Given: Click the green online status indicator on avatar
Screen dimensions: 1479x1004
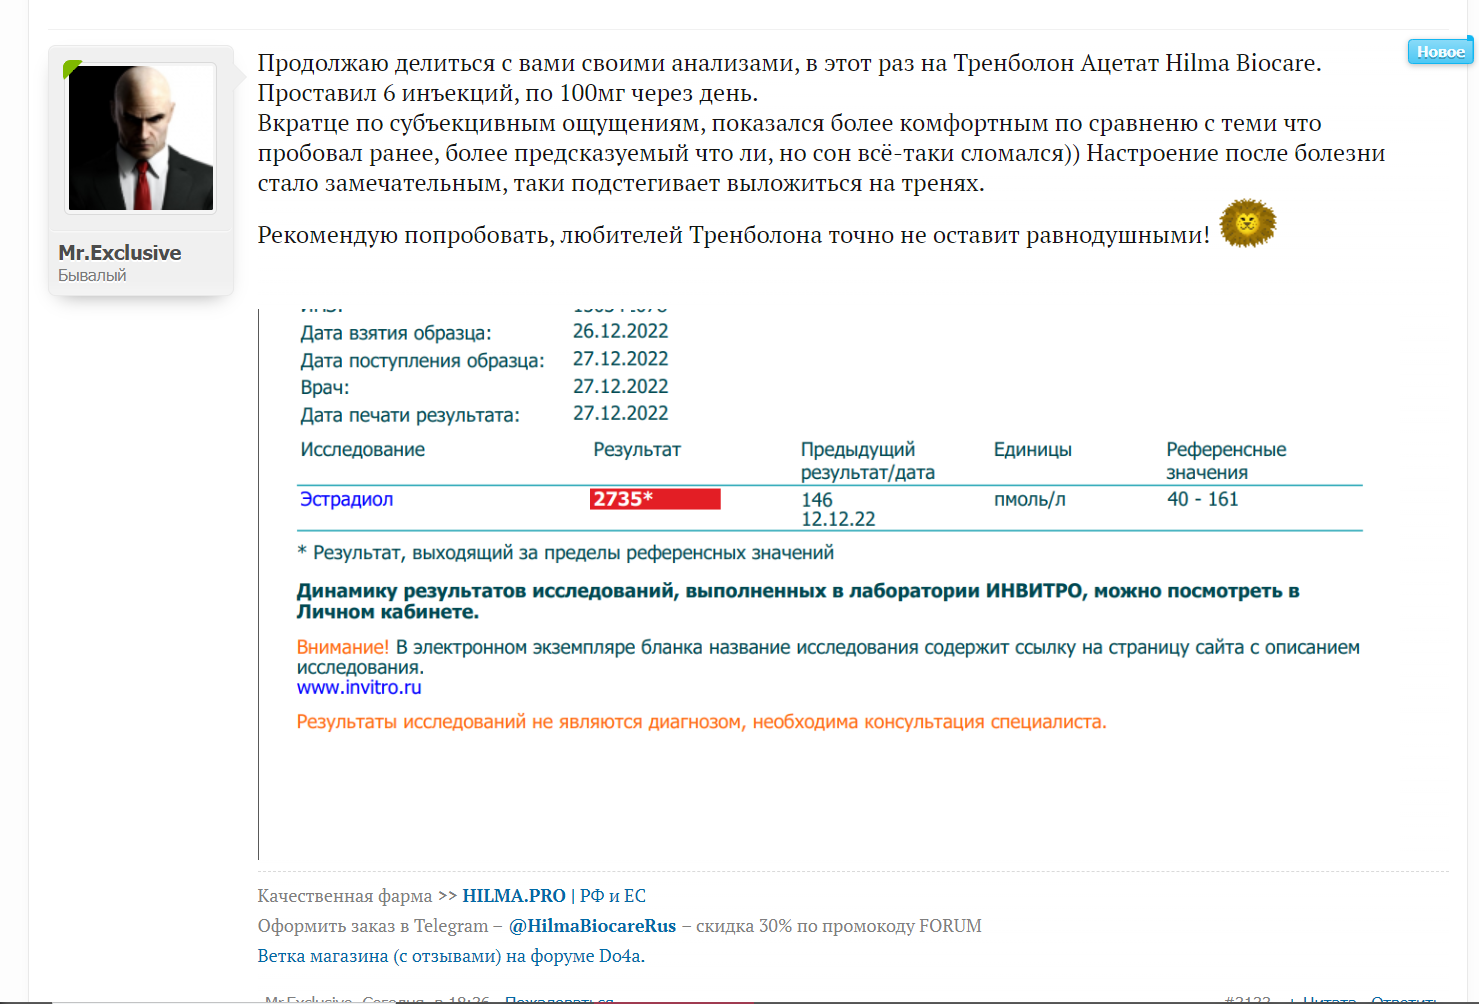Looking at the screenshot, I should tap(71, 69).
